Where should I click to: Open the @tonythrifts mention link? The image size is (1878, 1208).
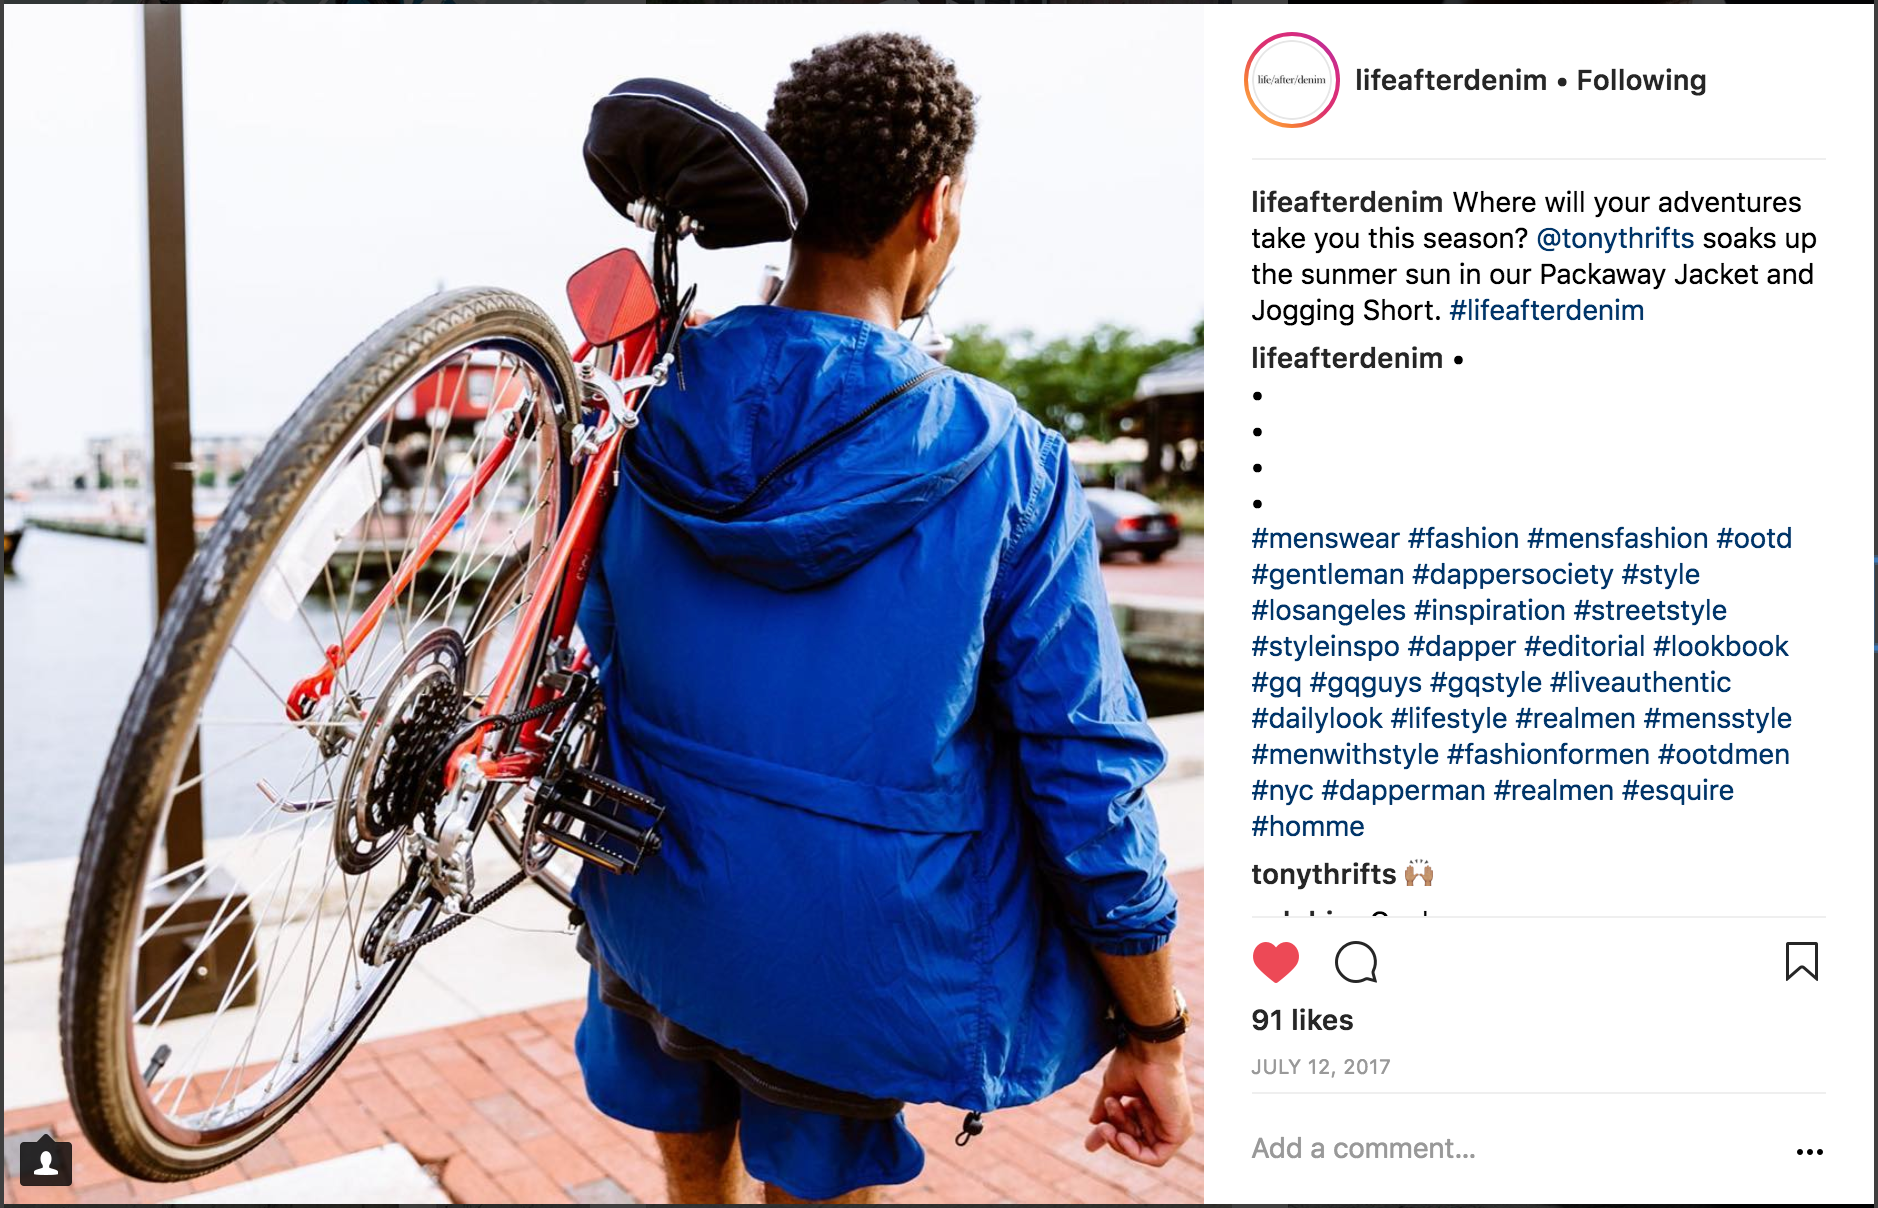point(1615,238)
